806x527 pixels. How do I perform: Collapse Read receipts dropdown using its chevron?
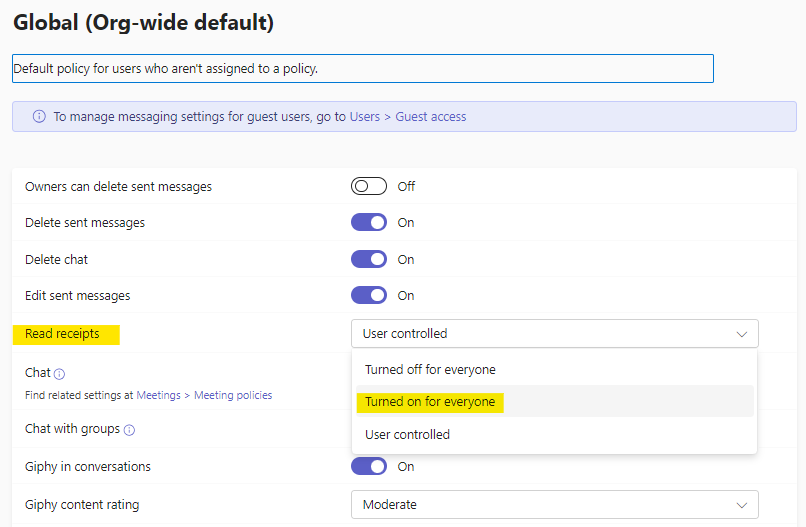point(741,334)
